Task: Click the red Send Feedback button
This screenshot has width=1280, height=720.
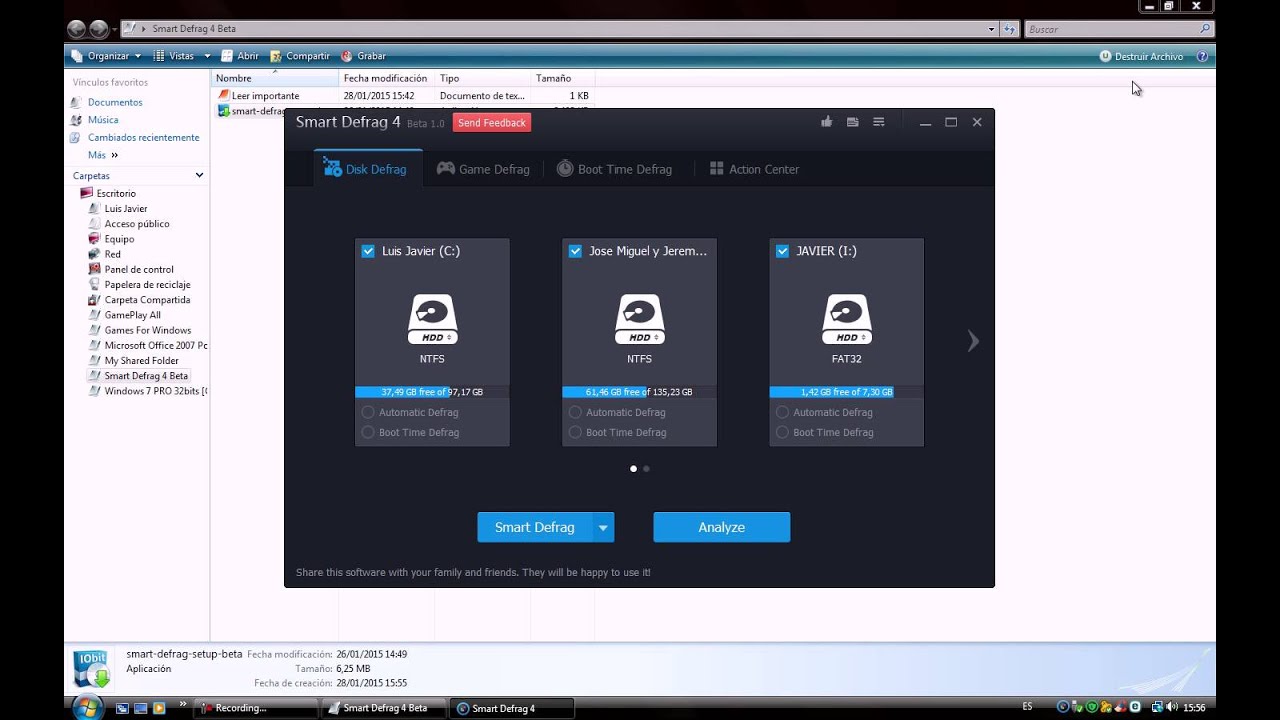Action: [x=492, y=123]
